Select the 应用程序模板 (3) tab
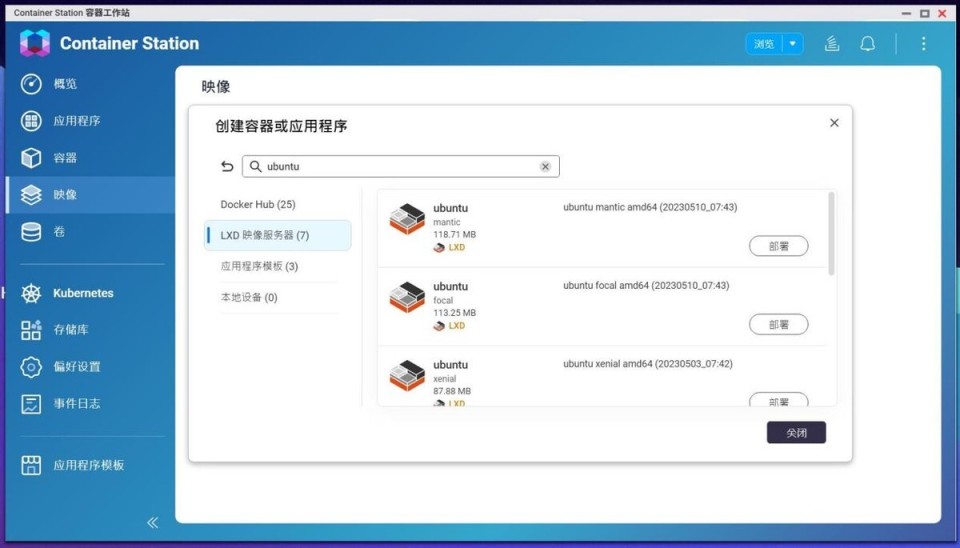This screenshot has width=960, height=548. [260, 266]
